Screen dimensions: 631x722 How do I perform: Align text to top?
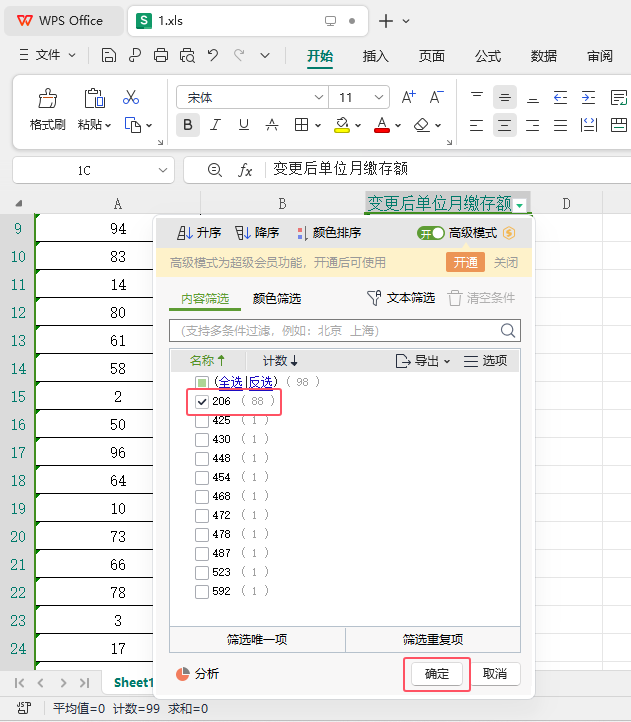pyautogui.click(x=477, y=97)
